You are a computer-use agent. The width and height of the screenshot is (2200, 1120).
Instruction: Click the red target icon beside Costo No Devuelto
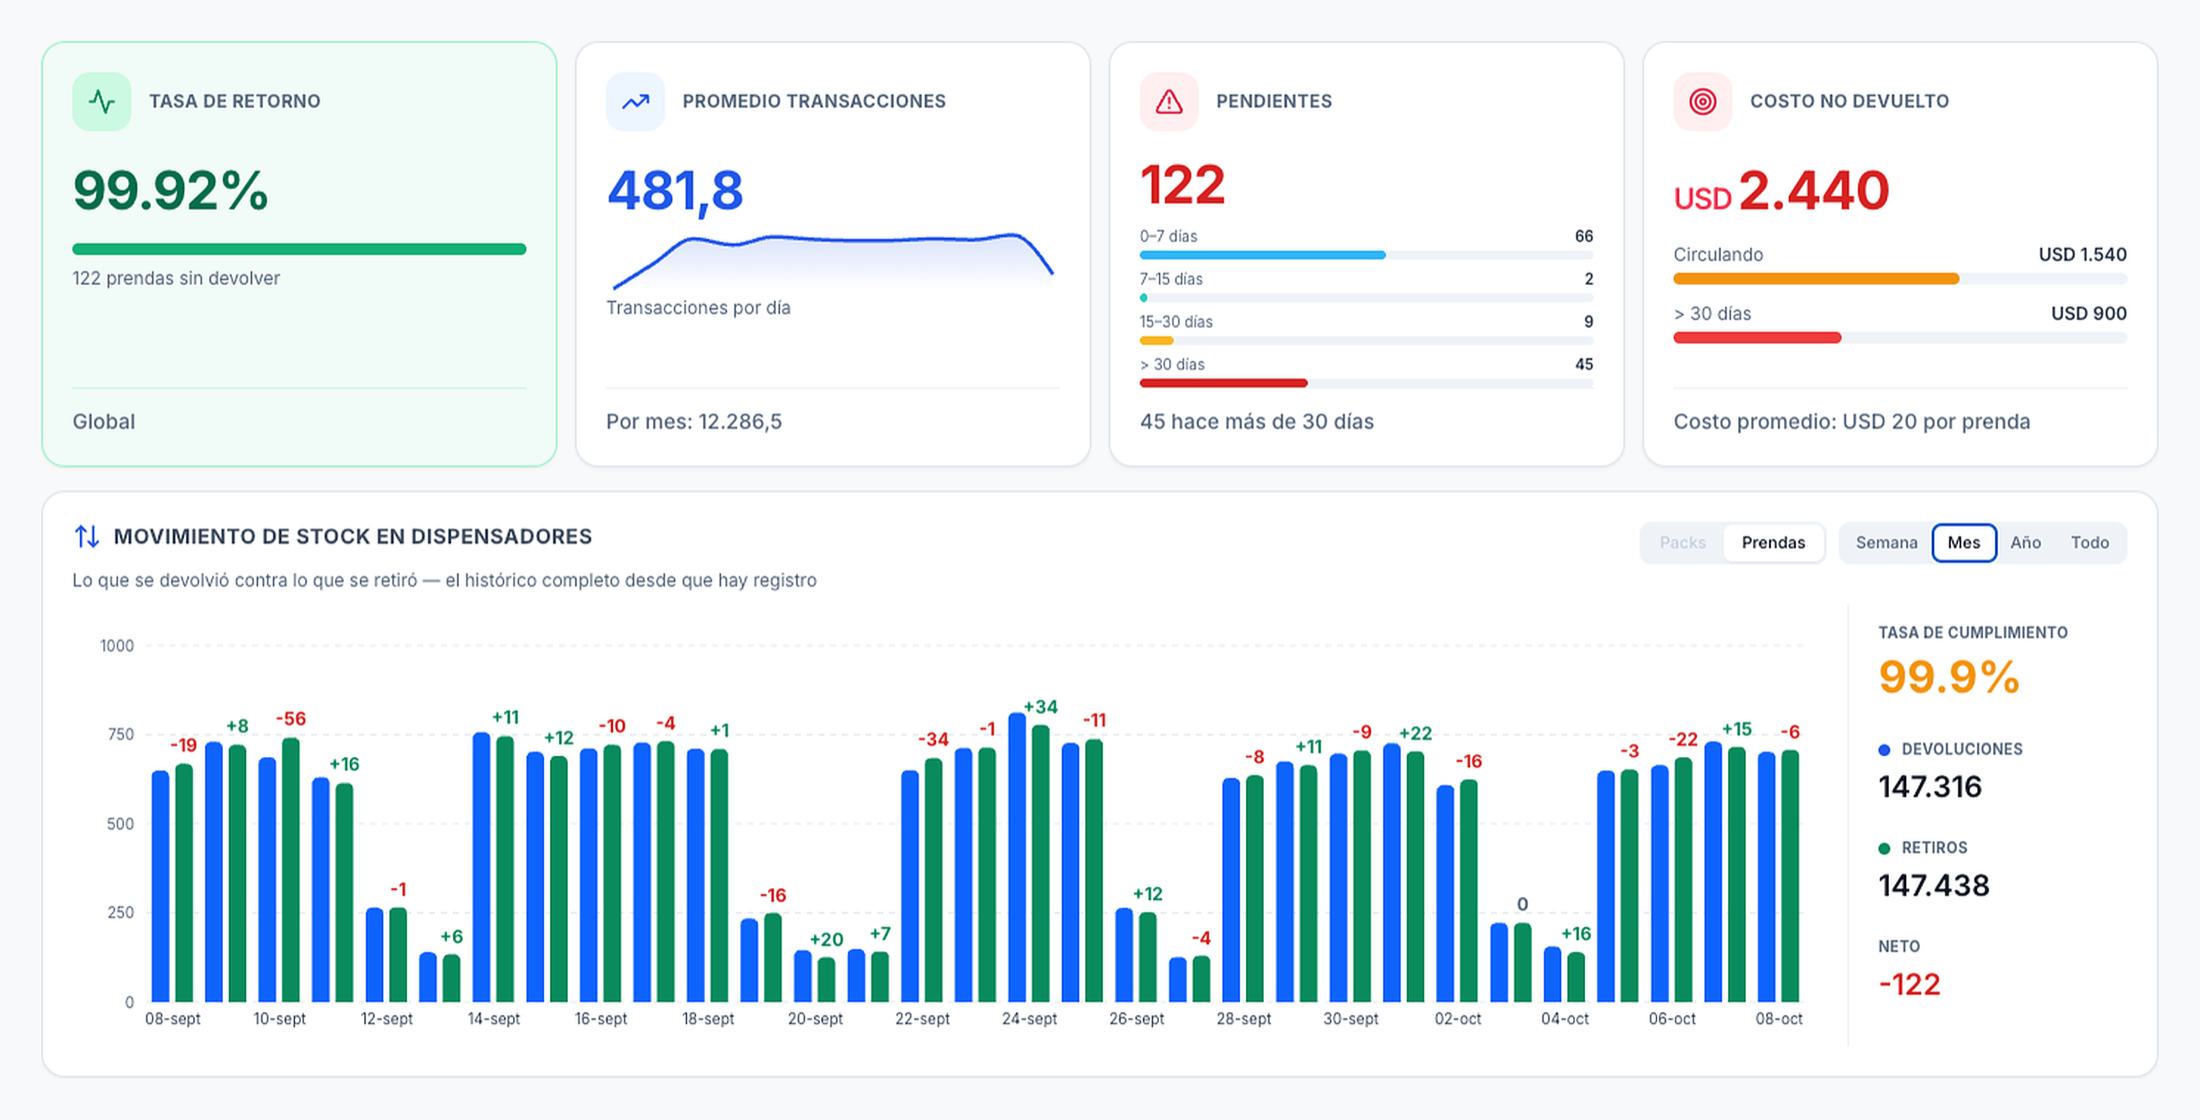click(x=1703, y=101)
